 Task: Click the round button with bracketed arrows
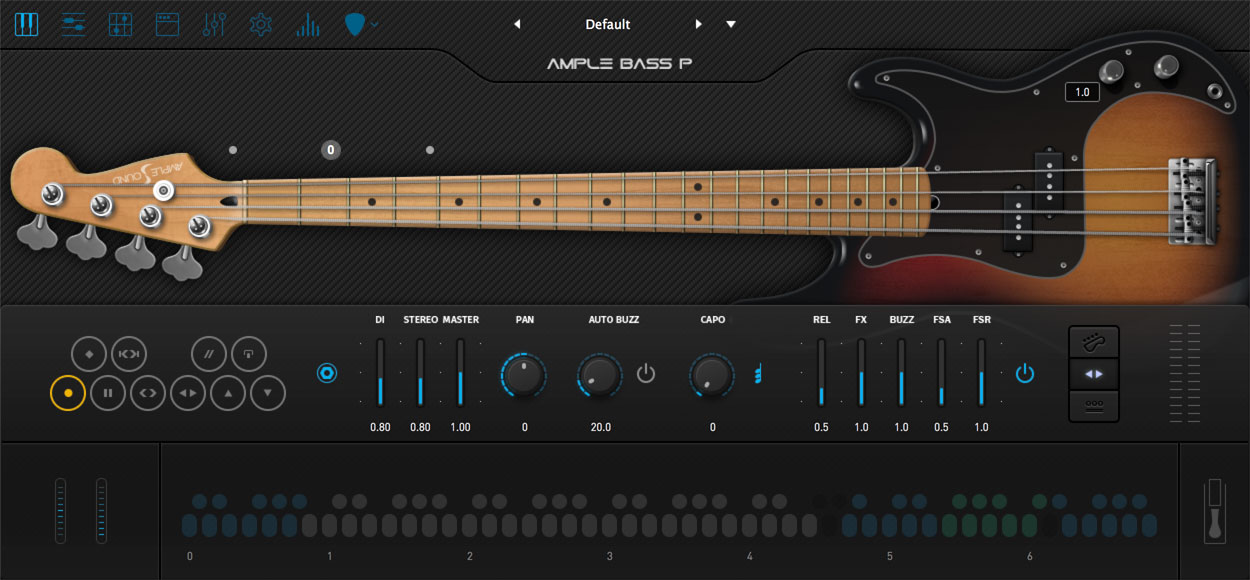129,354
